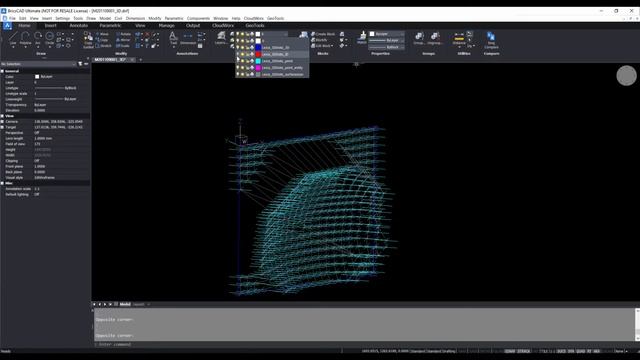Image resolution: width=640 pixels, height=360 pixels.
Task: Toggle freeze sun icon on red layer row
Action: point(242,54)
